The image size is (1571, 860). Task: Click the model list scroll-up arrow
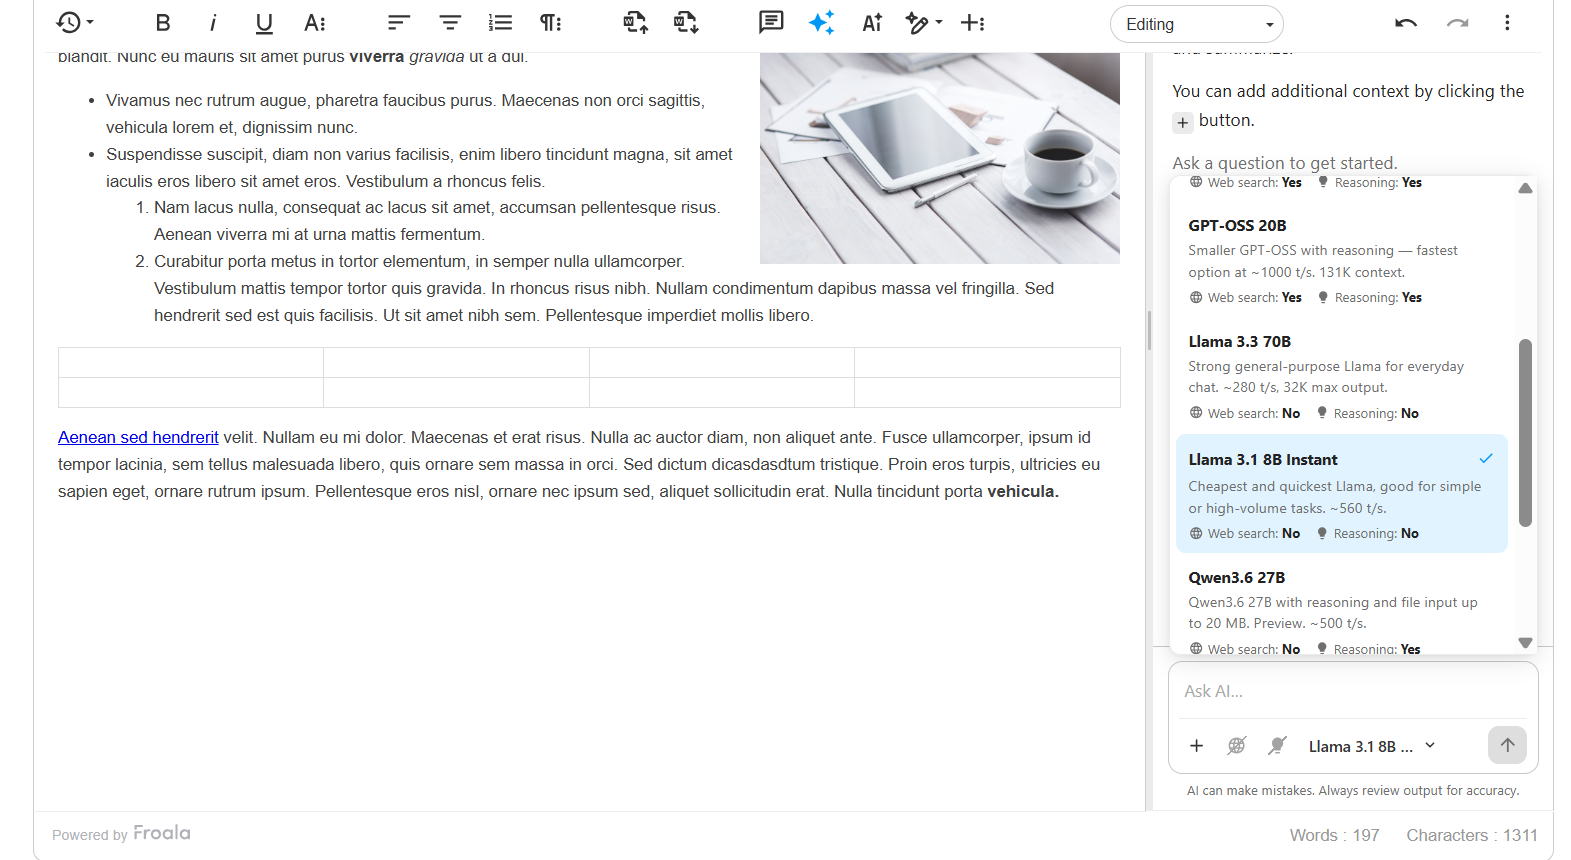pos(1525,188)
